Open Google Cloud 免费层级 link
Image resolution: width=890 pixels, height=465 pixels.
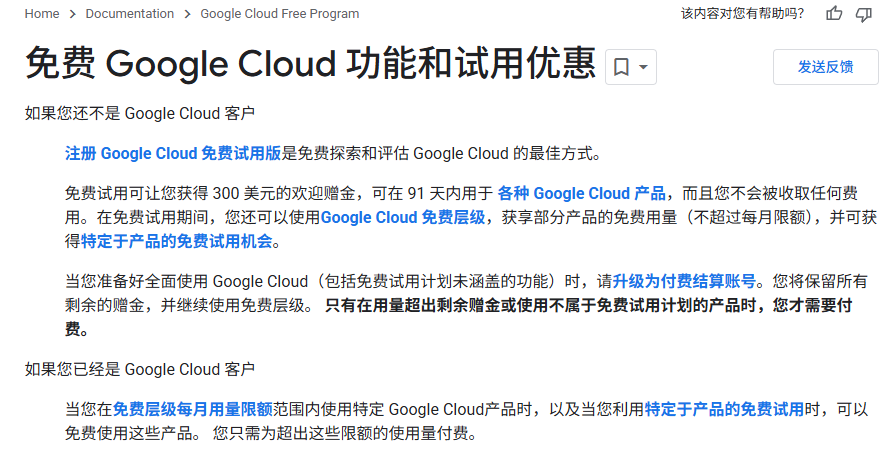pos(403,217)
